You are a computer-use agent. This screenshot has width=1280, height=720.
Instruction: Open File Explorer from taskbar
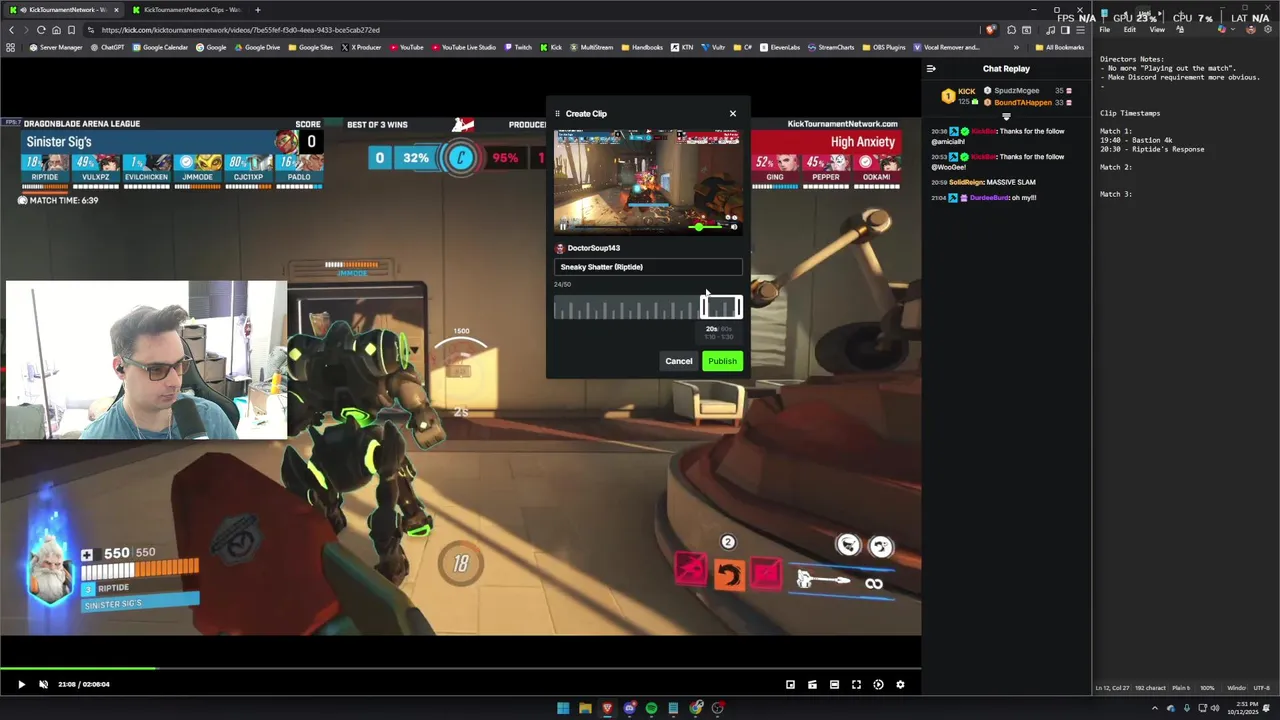coord(585,708)
